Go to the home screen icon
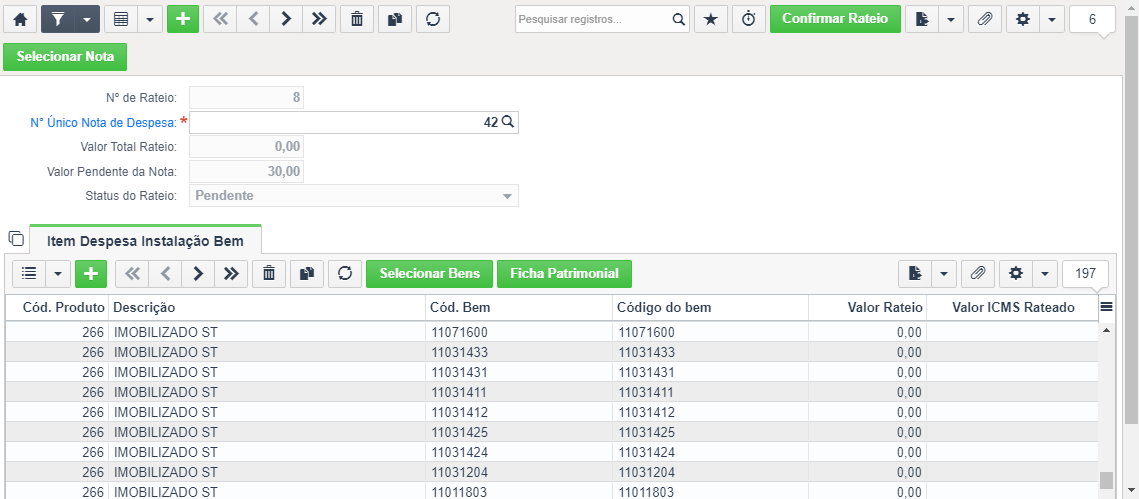Screen dimensions: 1139x499 tap(20, 19)
